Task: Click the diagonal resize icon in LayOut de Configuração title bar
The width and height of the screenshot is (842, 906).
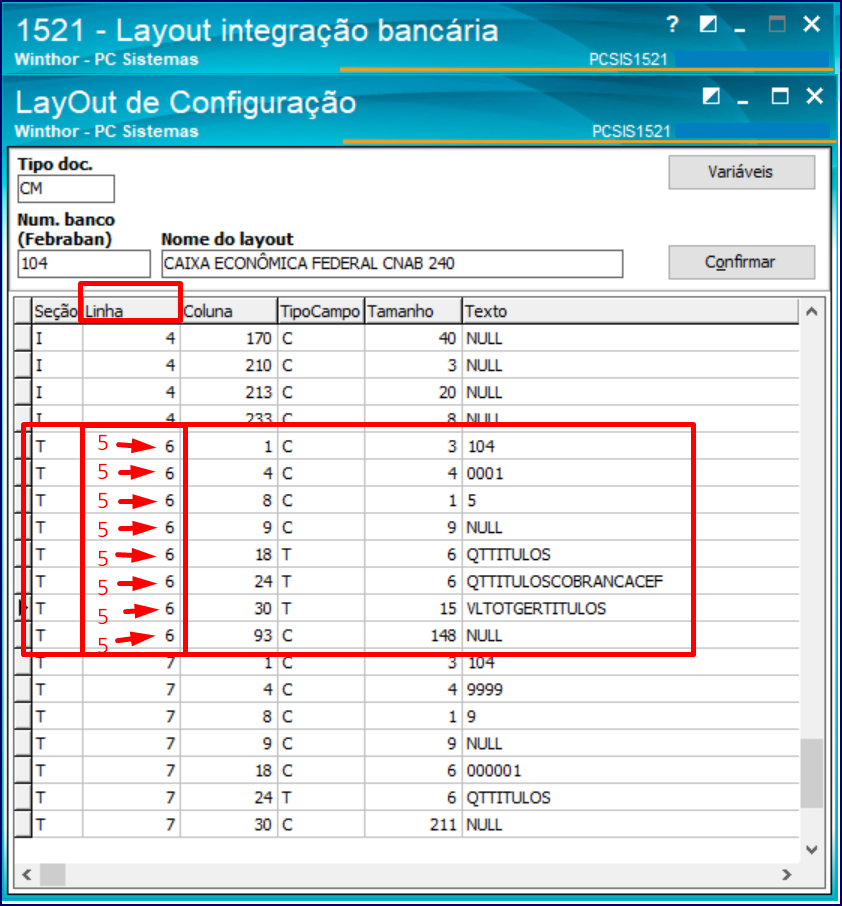Action: (711, 96)
